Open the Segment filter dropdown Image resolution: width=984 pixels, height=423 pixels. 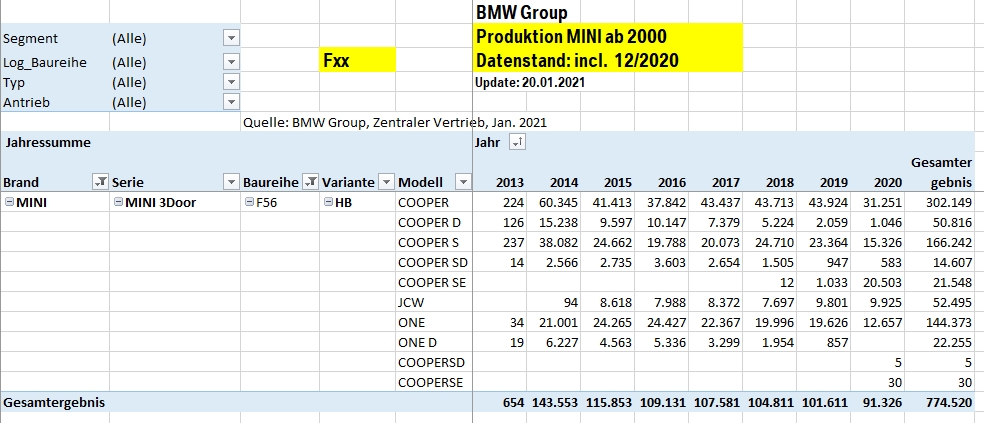[x=231, y=38]
